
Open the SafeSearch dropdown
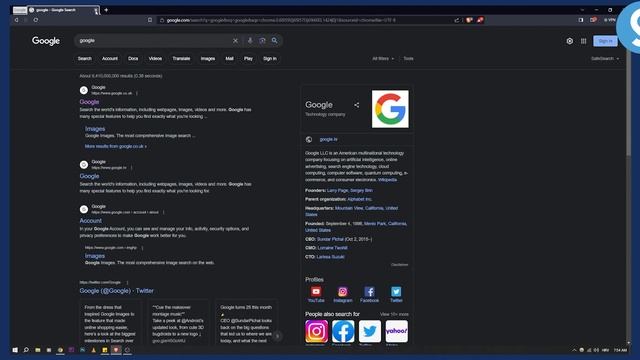click(605, 59)
